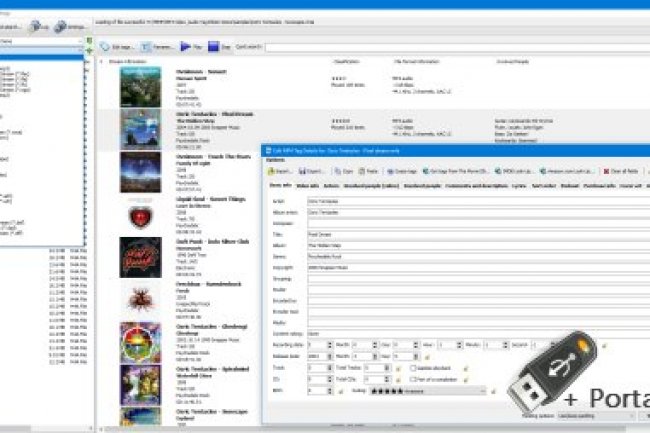The image size is (650, 433).
Task: Open the Purchase info tab
Action: pos(599,186)
